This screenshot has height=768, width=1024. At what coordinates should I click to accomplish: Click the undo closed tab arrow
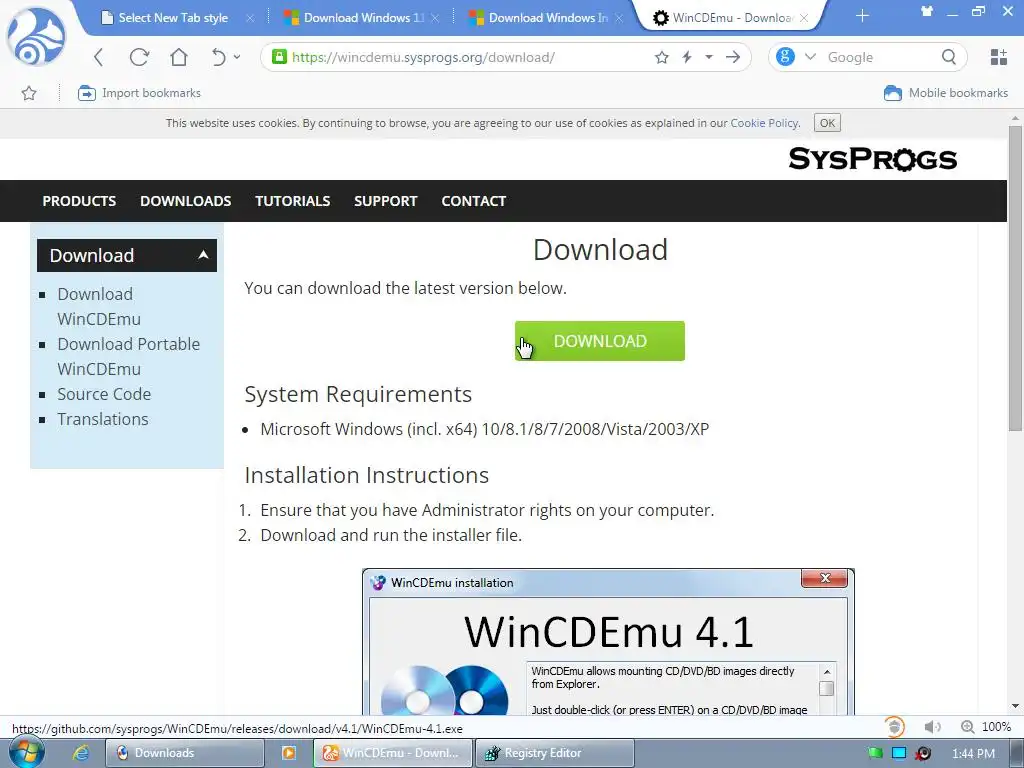pos(218,57)
